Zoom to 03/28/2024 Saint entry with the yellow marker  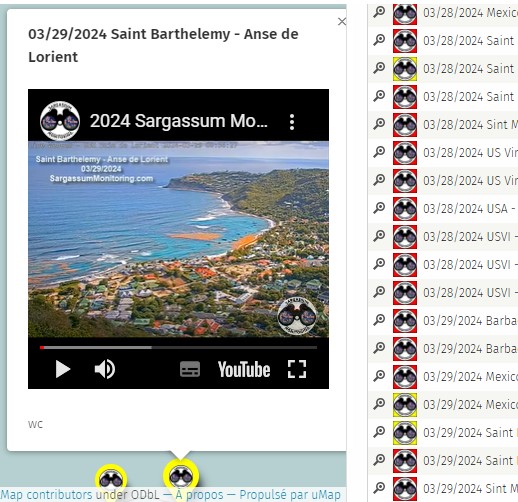379,68
